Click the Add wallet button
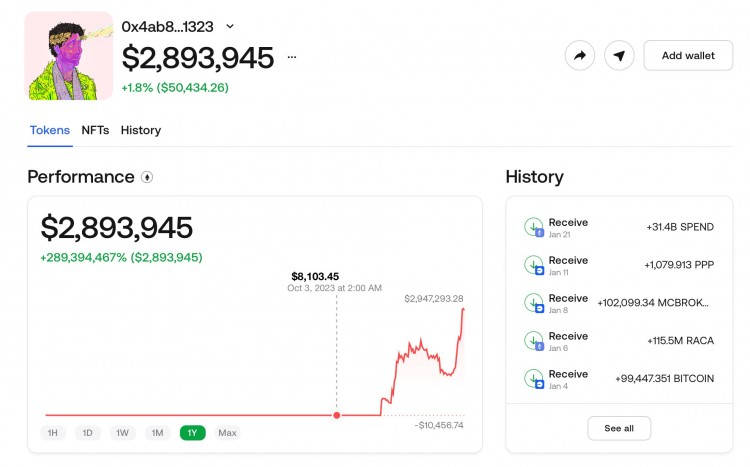 [x=688, y=56]
